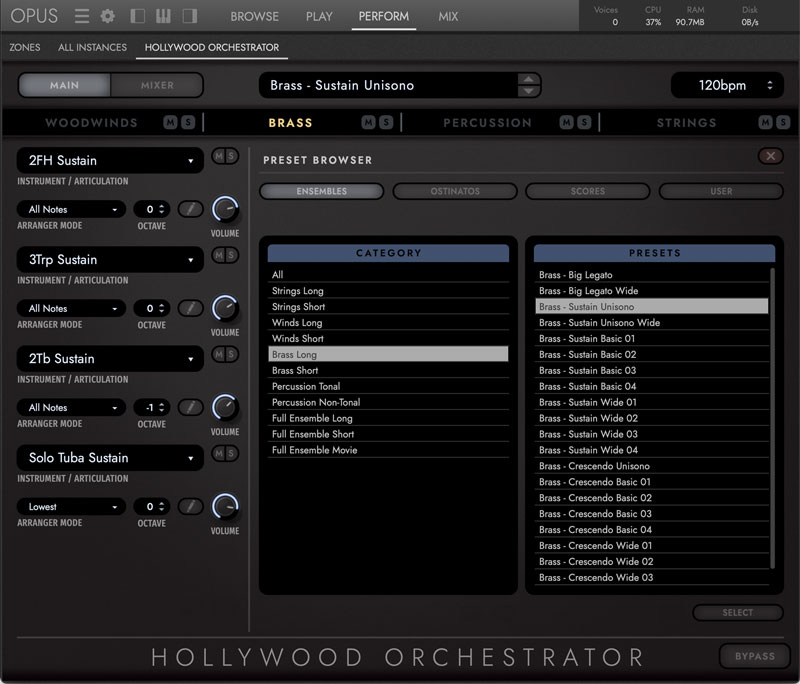The image size is (800, 684).
Task: Switch the Main/Mixer toggle to Mixer
Action: (x=157, y=85)
